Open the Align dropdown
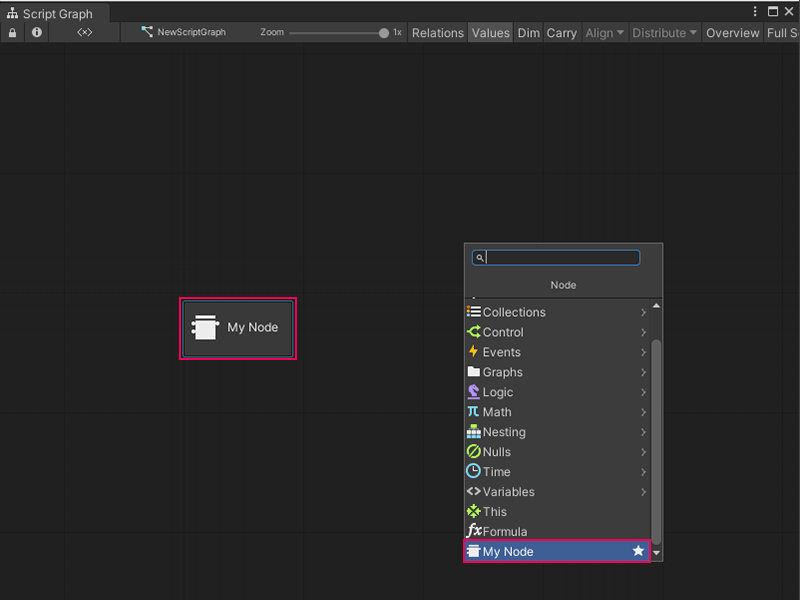This screenshot has width=800, height=600. (x=604, y=32)
